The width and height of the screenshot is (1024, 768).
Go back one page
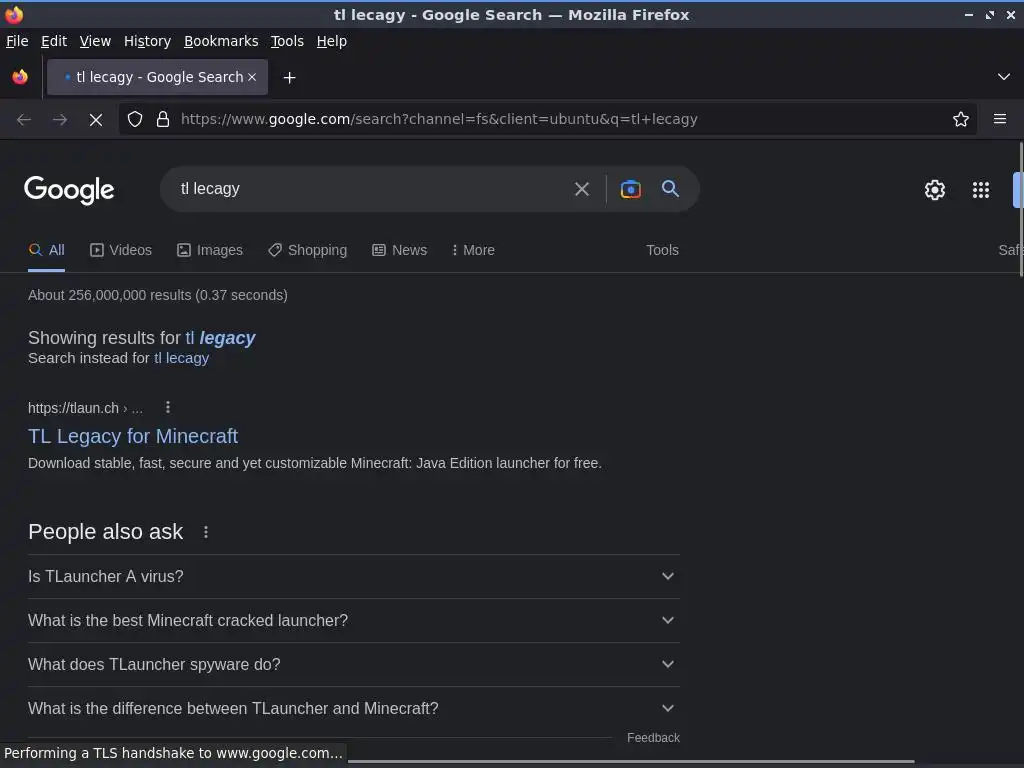(x=24, y=120)
